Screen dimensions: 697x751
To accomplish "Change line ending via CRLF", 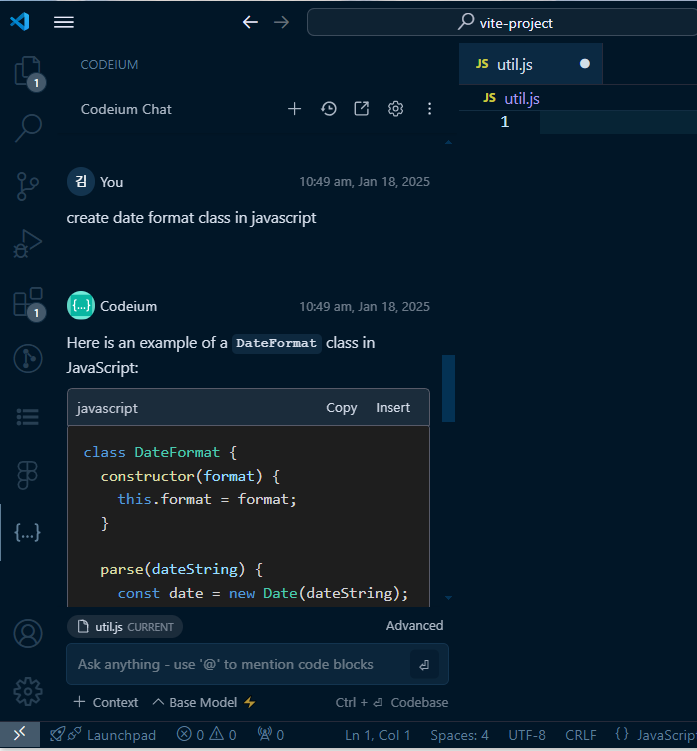I will pos(581,735).
